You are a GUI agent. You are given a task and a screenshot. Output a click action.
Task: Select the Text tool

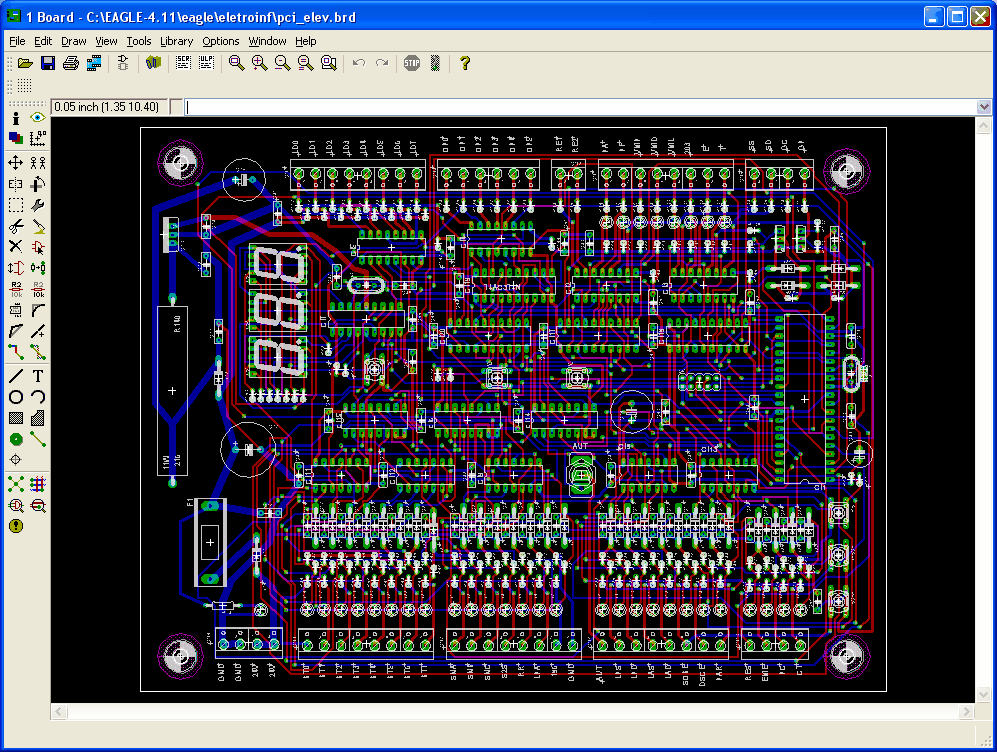[x=38, y=376]
